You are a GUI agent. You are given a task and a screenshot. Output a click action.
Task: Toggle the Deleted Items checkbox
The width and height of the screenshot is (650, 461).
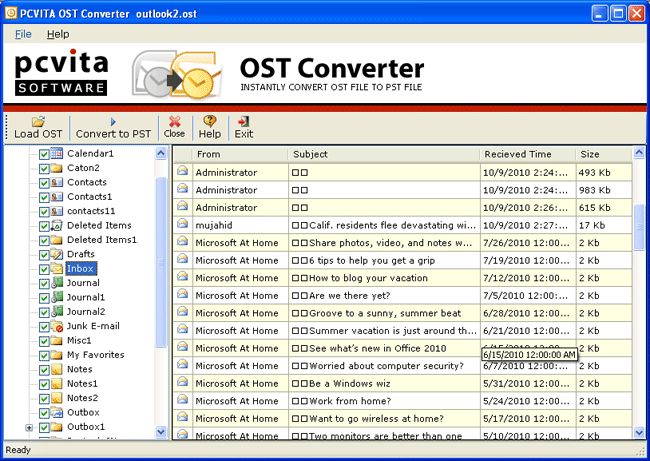(44, 226)
